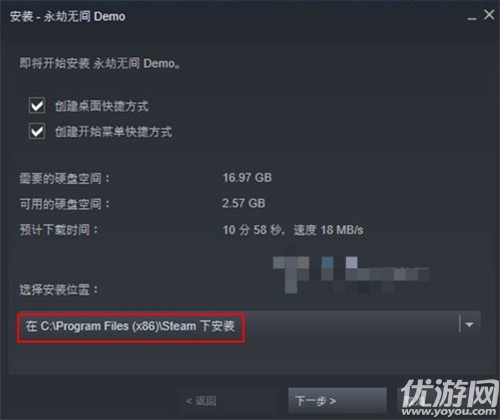Uncheck the 创建桌面快捷方式 checkbox
The height and width of the screenshot is (420, 500).
[37, 106]
